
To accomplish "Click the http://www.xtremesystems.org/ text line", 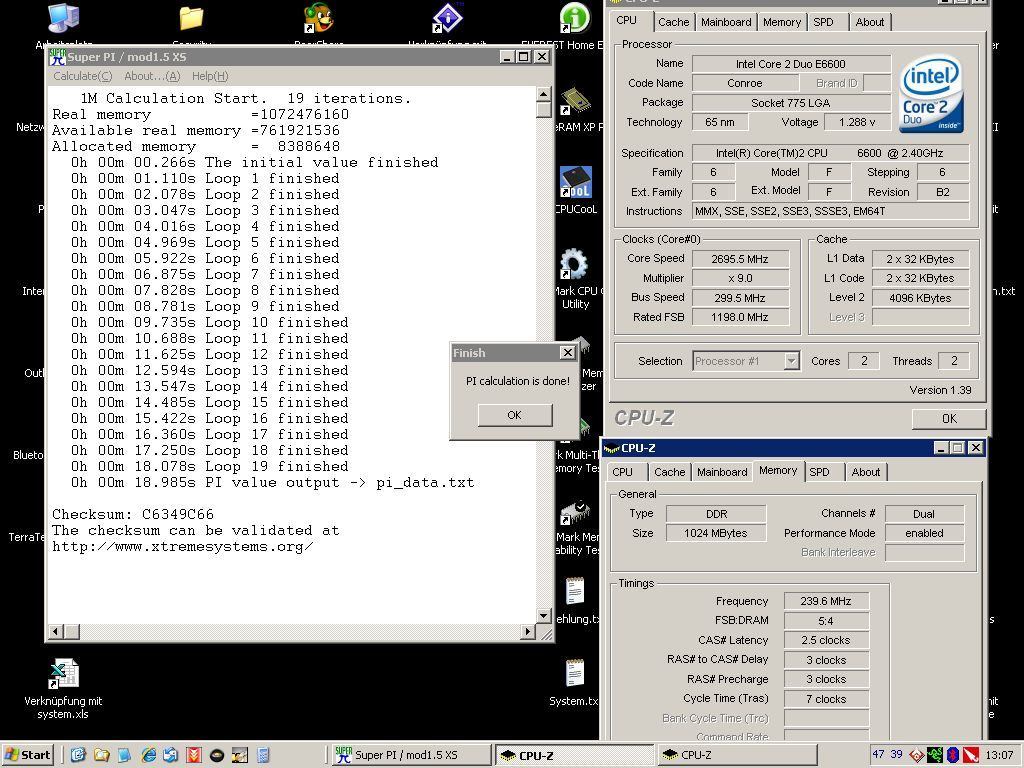I will 182,547.
